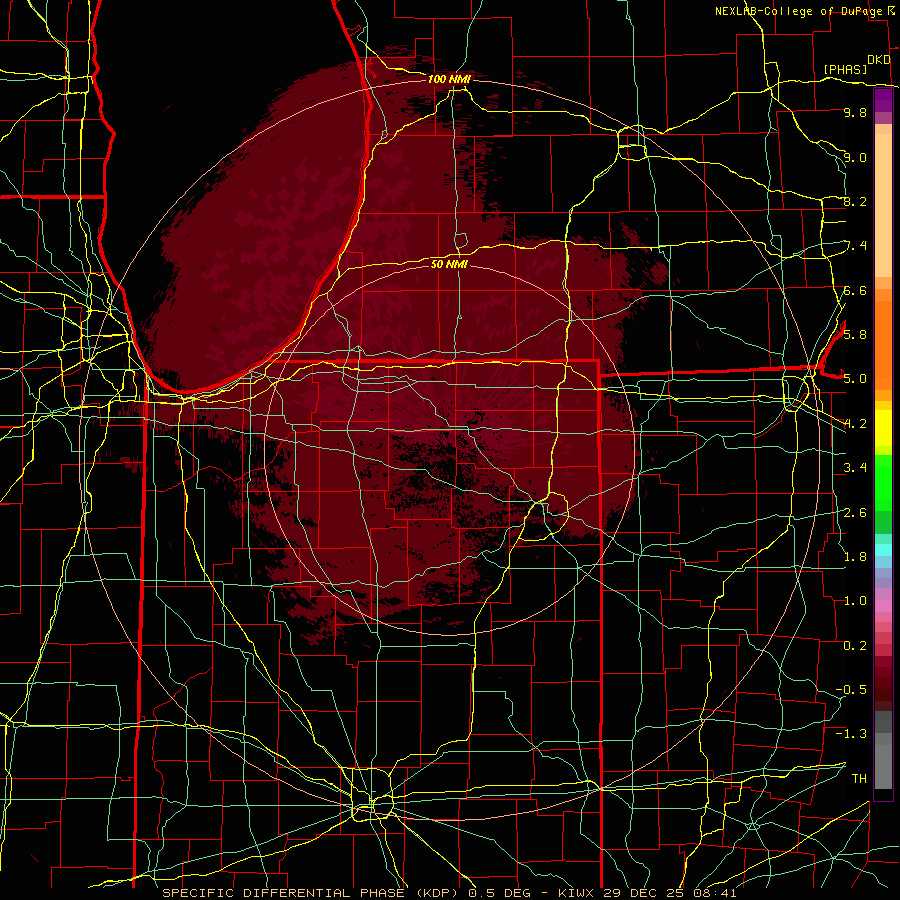Click the 5.0 value on the scale
Screen dimensions: 900x900
(x=855, y=379)
